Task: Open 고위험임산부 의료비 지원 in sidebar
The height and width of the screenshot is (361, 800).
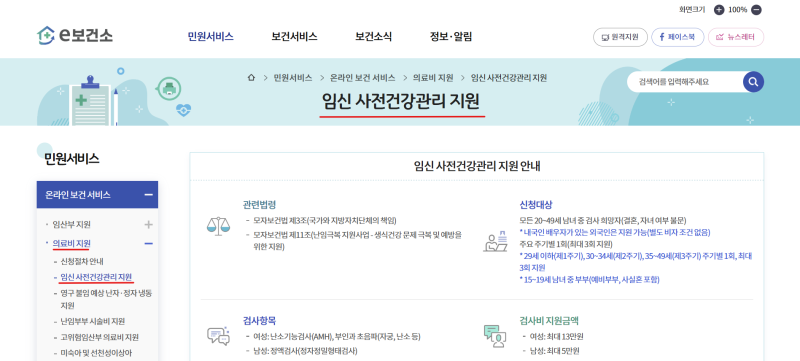Action: 99,337
